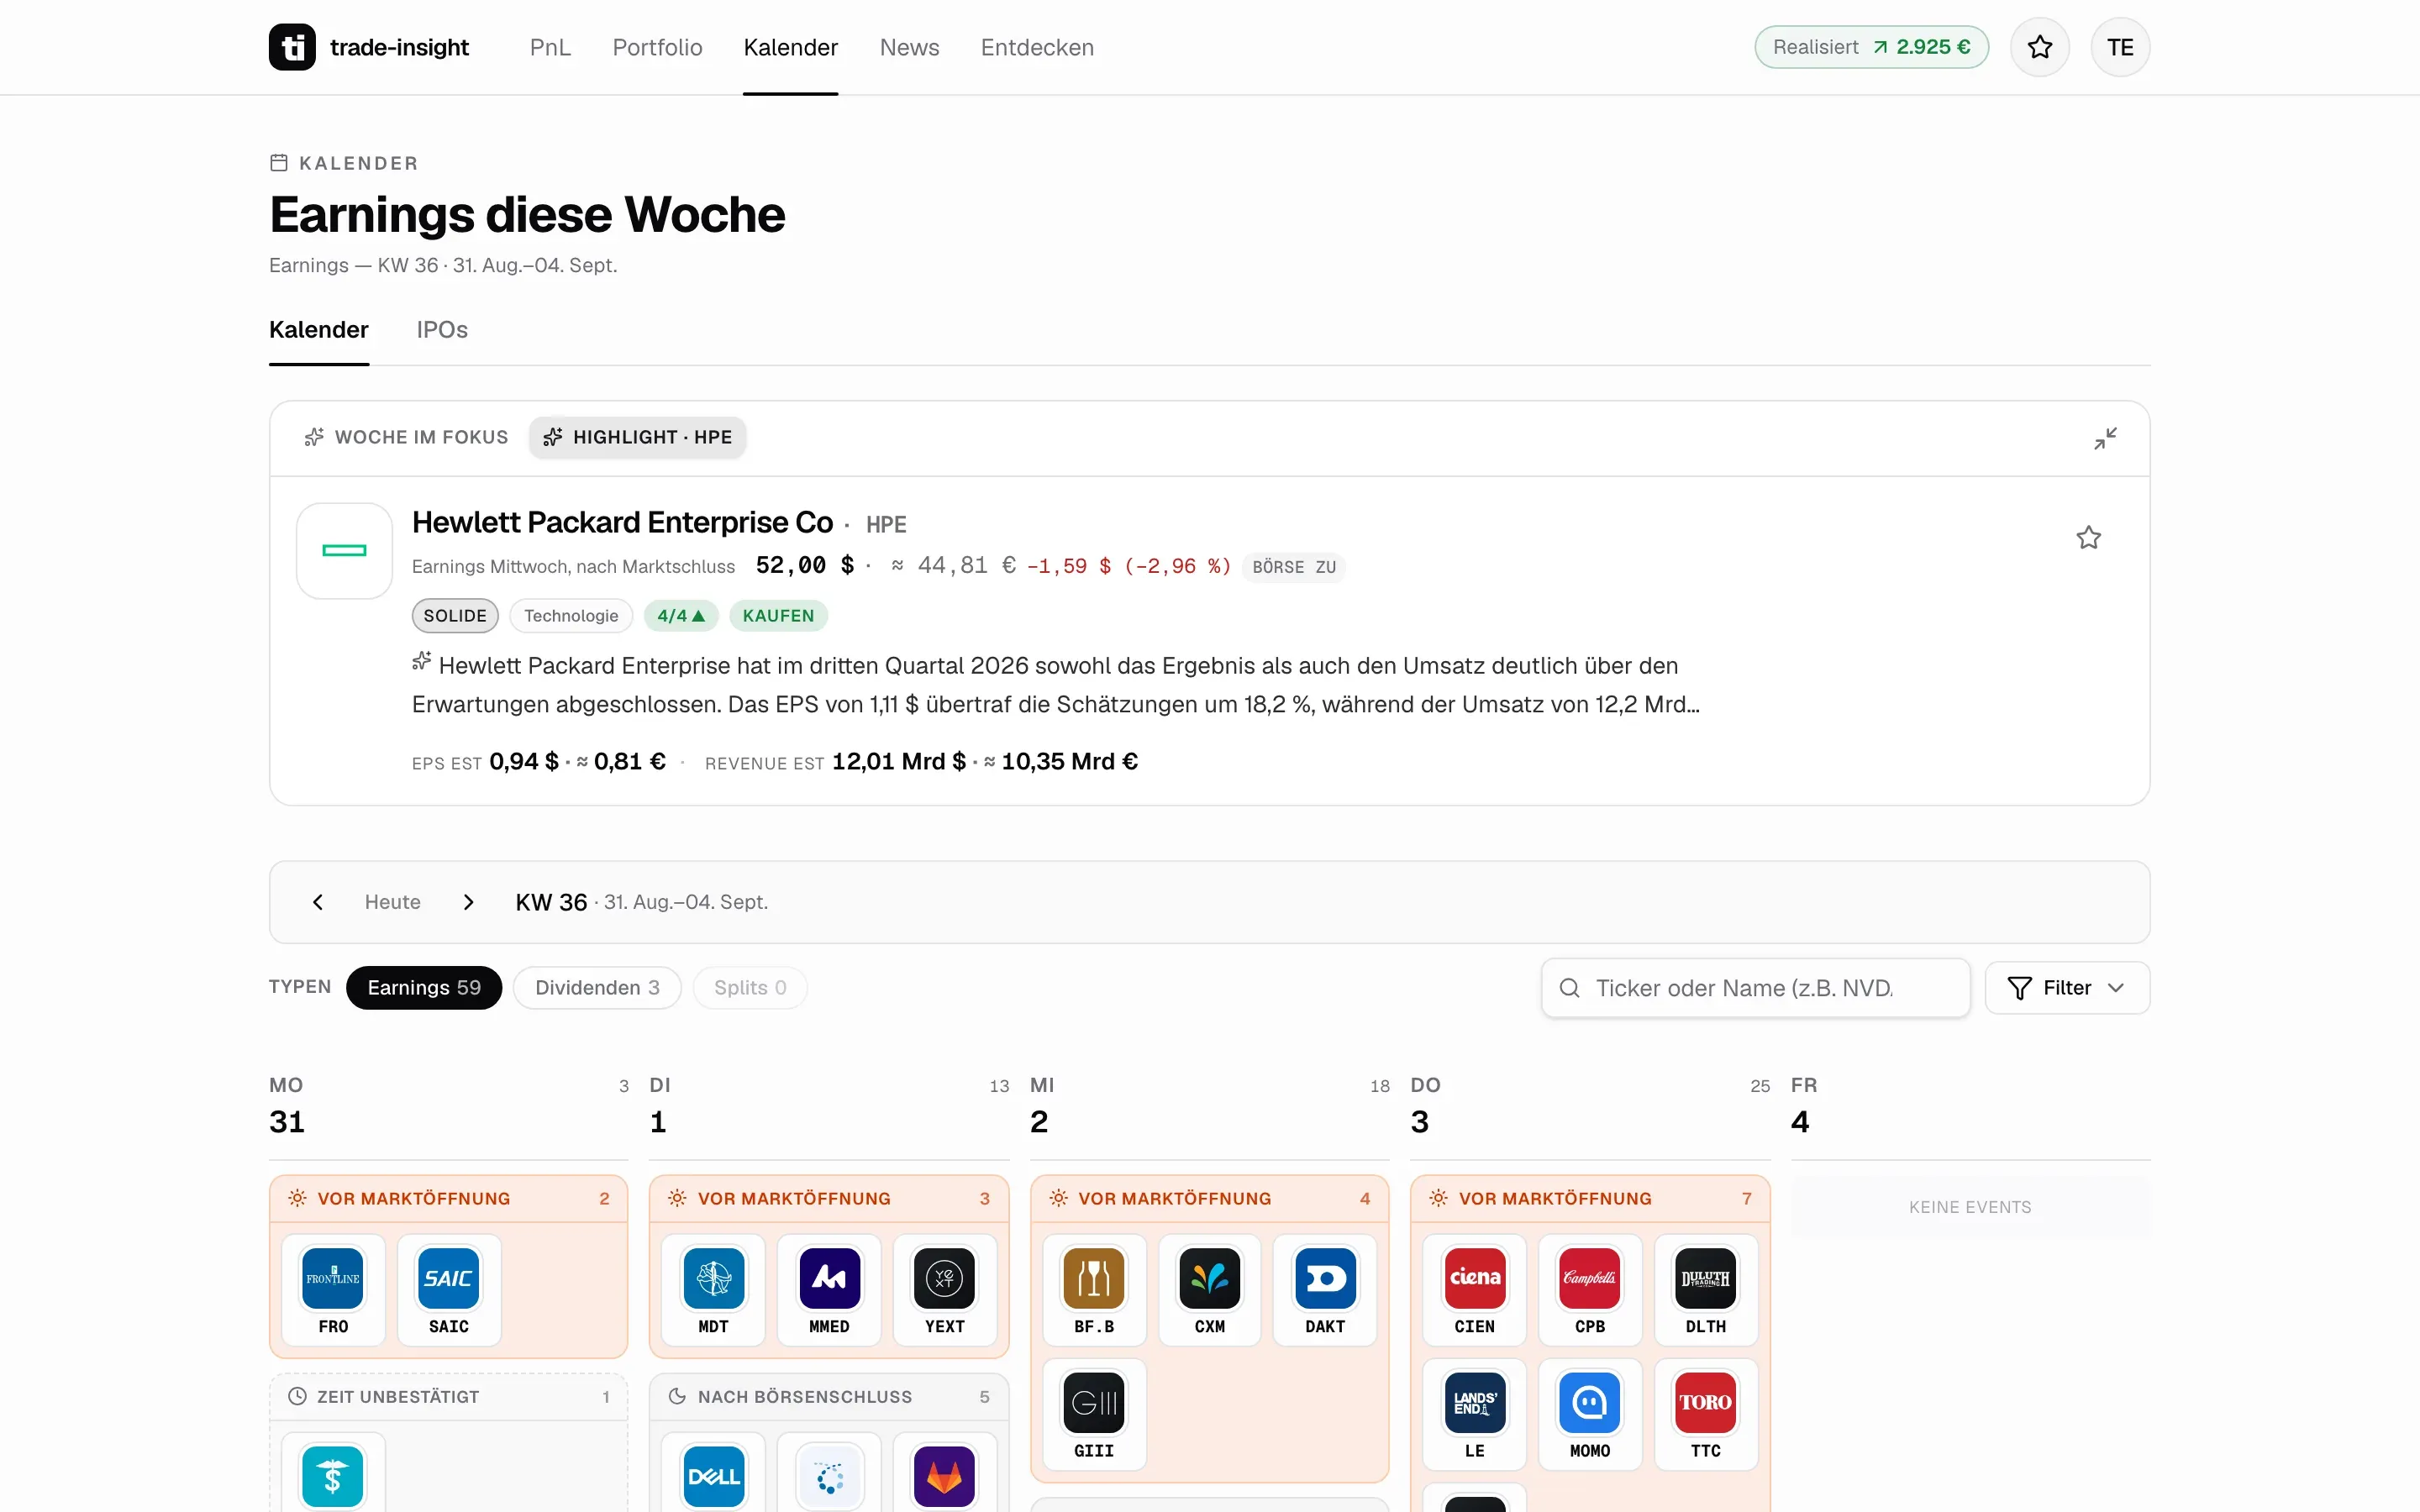Select the Woche im Fokus tab
Screen dimensions: 2420x1512
[x=406, y=437]
